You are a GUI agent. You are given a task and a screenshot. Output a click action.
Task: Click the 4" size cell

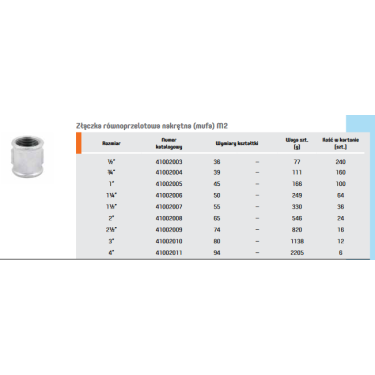tap(111, 253)
